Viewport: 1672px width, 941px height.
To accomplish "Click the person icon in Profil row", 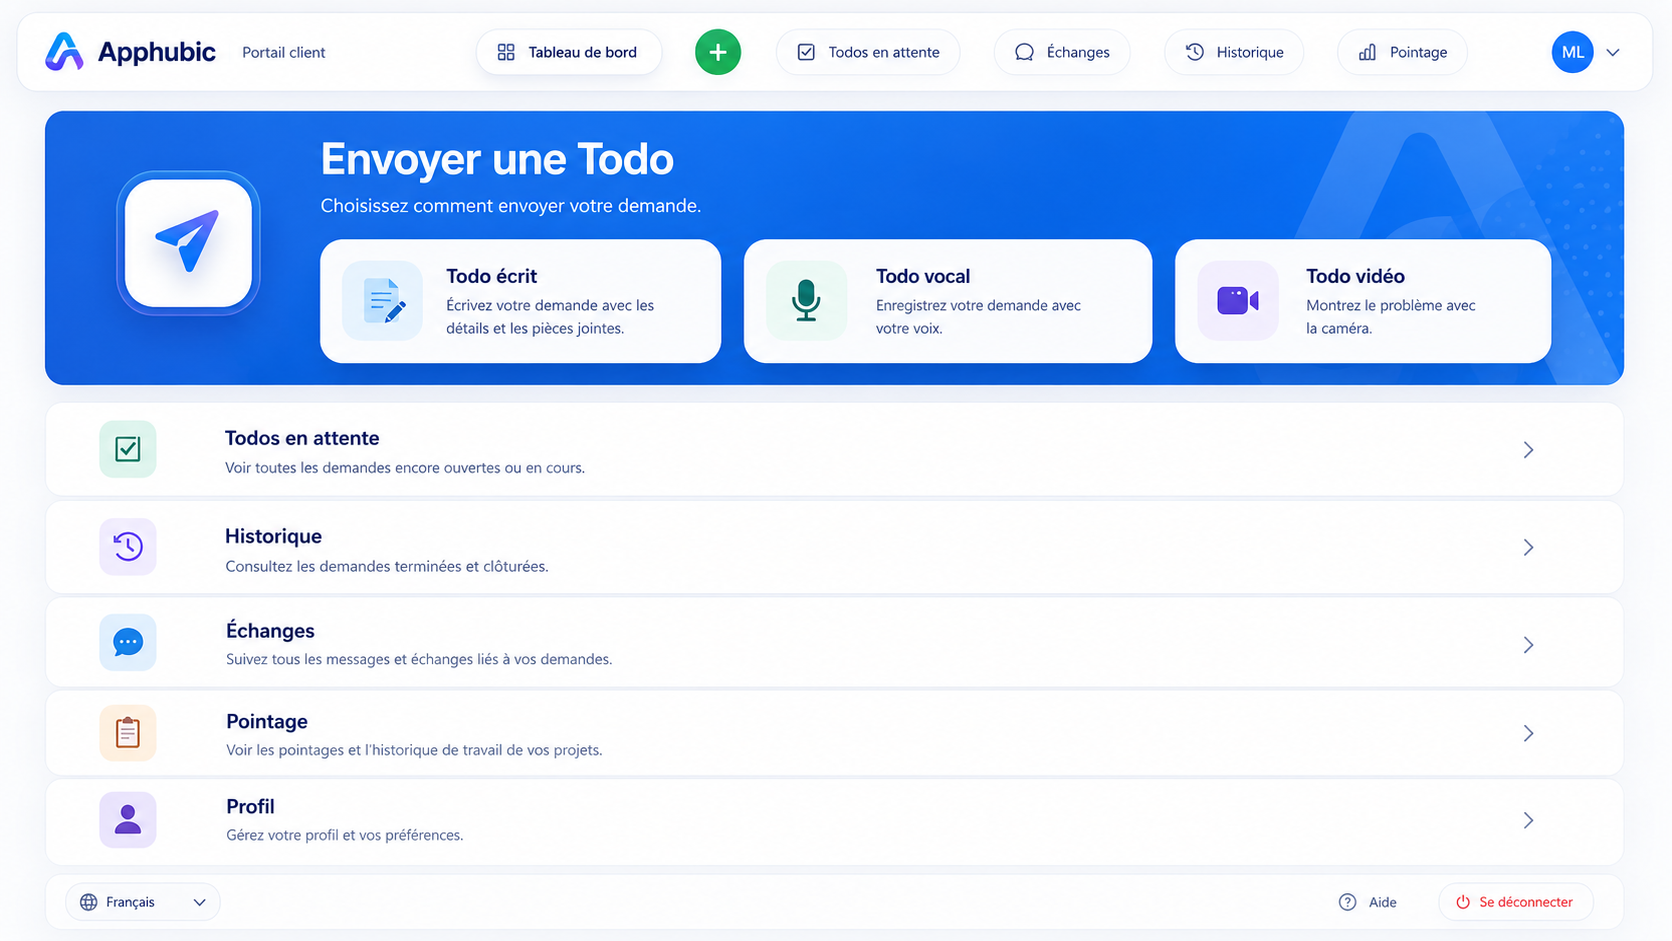I will coord(128,820).
